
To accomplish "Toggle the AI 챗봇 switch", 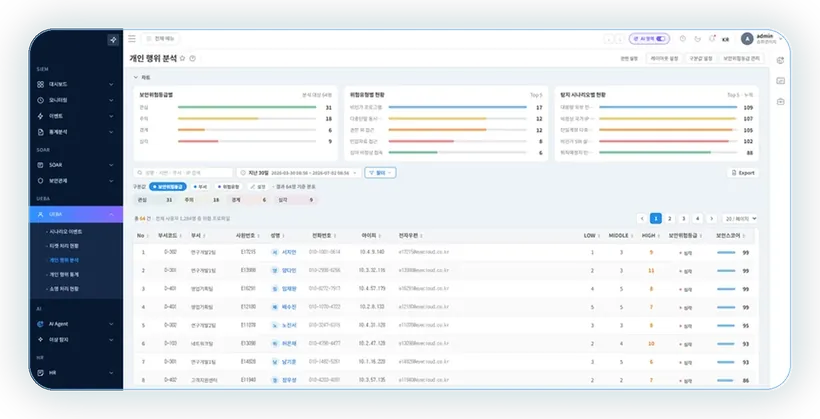I will point(661,39).
